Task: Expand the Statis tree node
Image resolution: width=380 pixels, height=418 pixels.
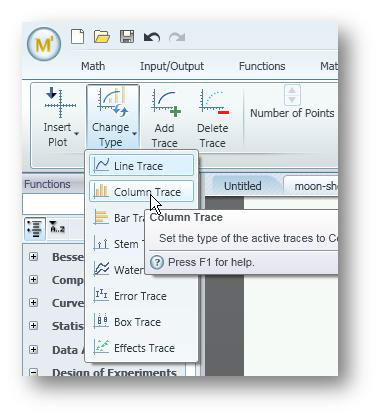Action: 33,326
